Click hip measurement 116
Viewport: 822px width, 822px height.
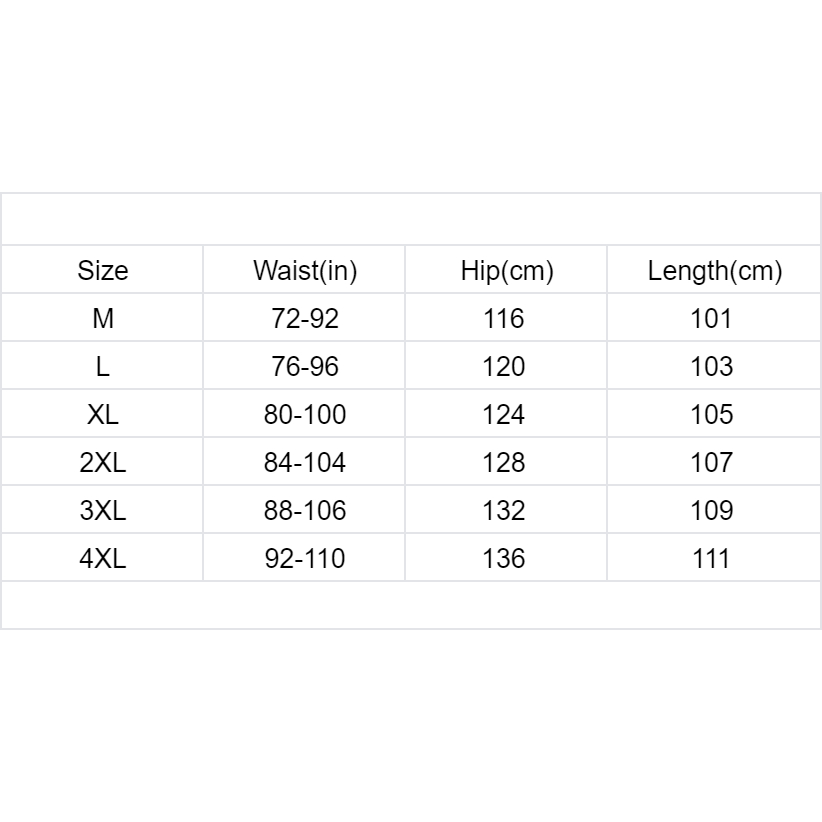[x=504, y=318]
